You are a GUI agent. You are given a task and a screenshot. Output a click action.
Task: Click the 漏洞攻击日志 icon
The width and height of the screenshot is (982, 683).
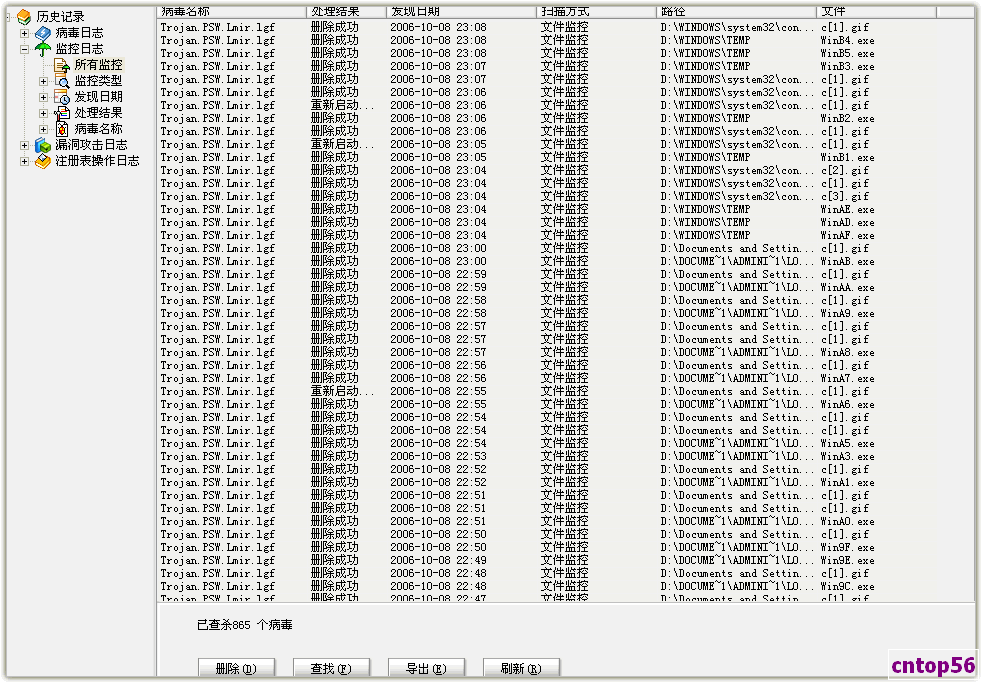click(43, 145)
